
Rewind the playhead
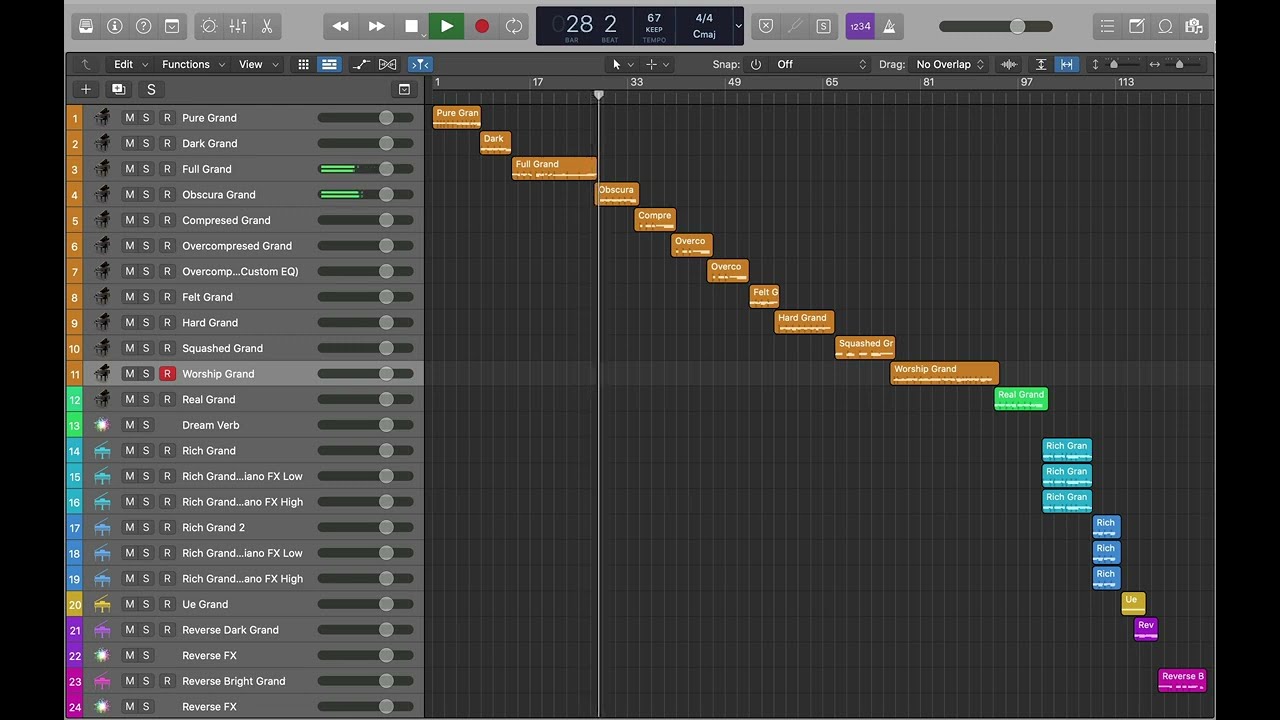[341, 26]
